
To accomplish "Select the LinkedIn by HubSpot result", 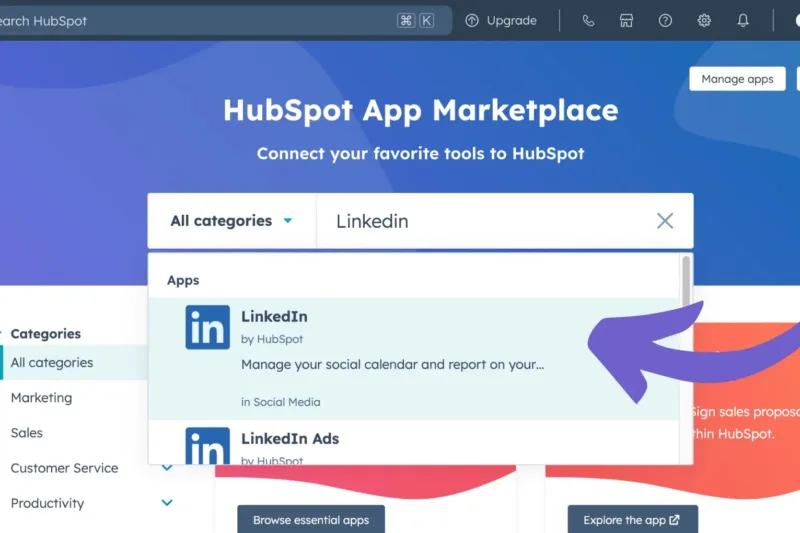I will pyautogui.click(x=414, y=359).
